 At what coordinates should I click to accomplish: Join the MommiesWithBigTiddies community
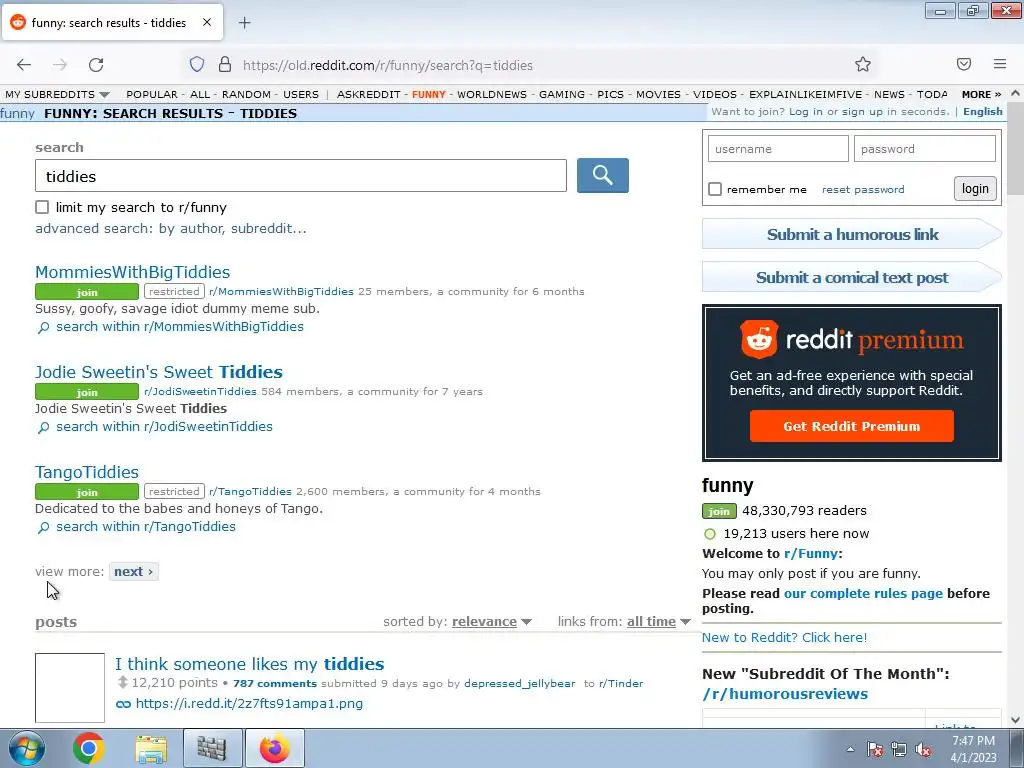(87, 292)
